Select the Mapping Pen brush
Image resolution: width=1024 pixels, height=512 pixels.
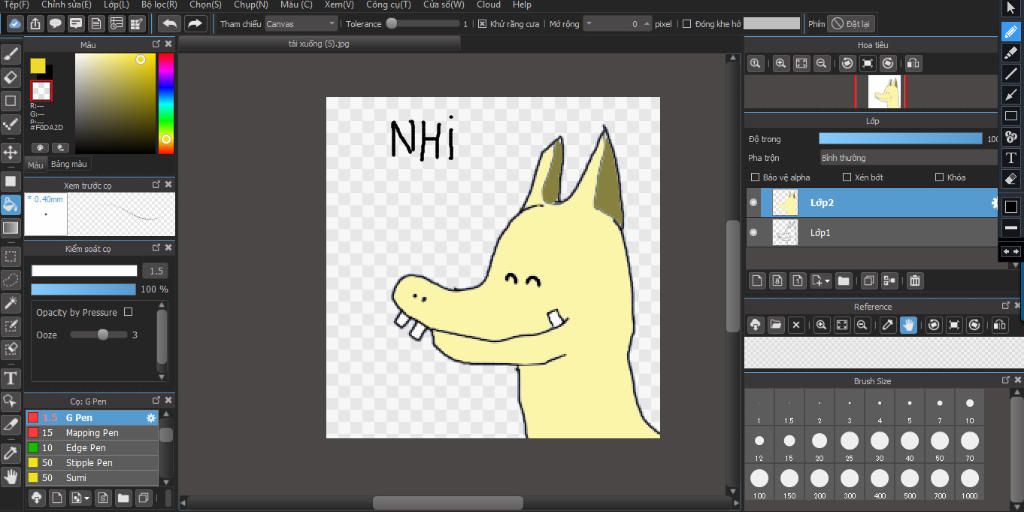92,433
